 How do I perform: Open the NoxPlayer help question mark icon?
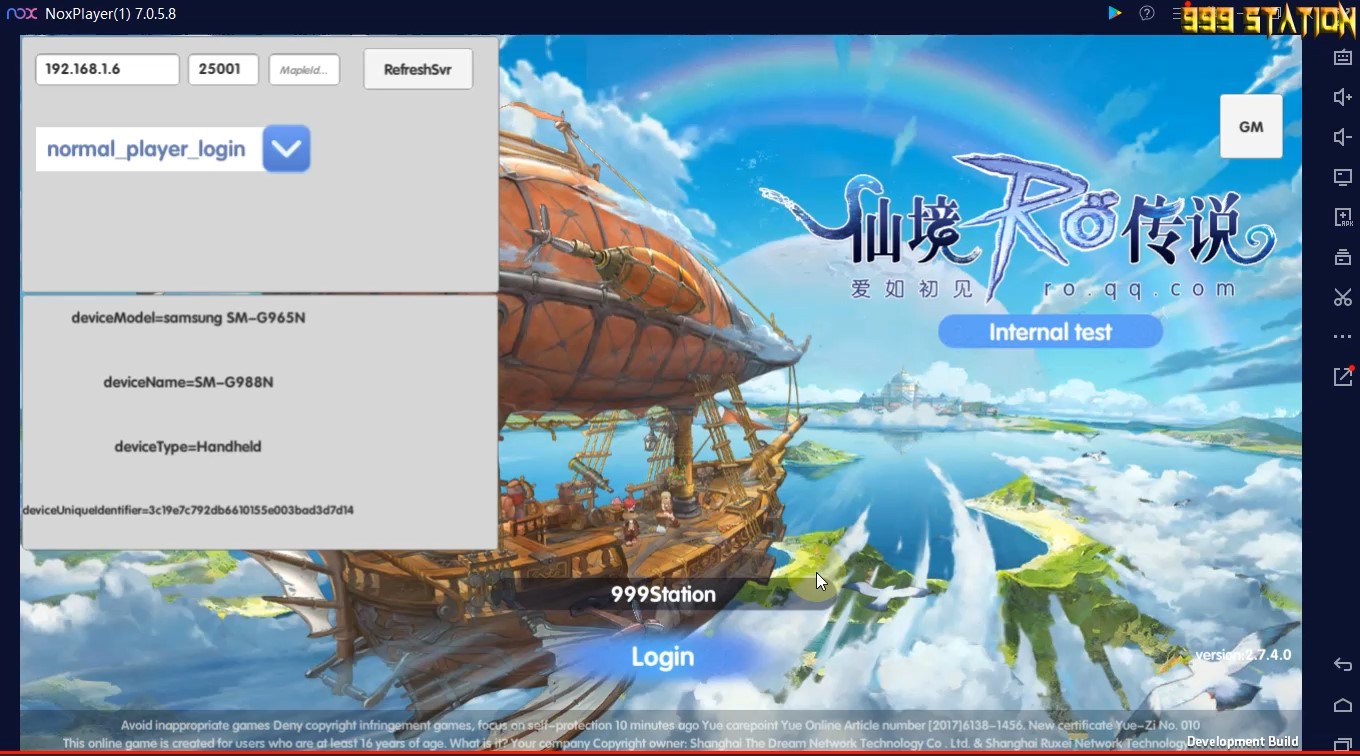[x=1147, y=14]
